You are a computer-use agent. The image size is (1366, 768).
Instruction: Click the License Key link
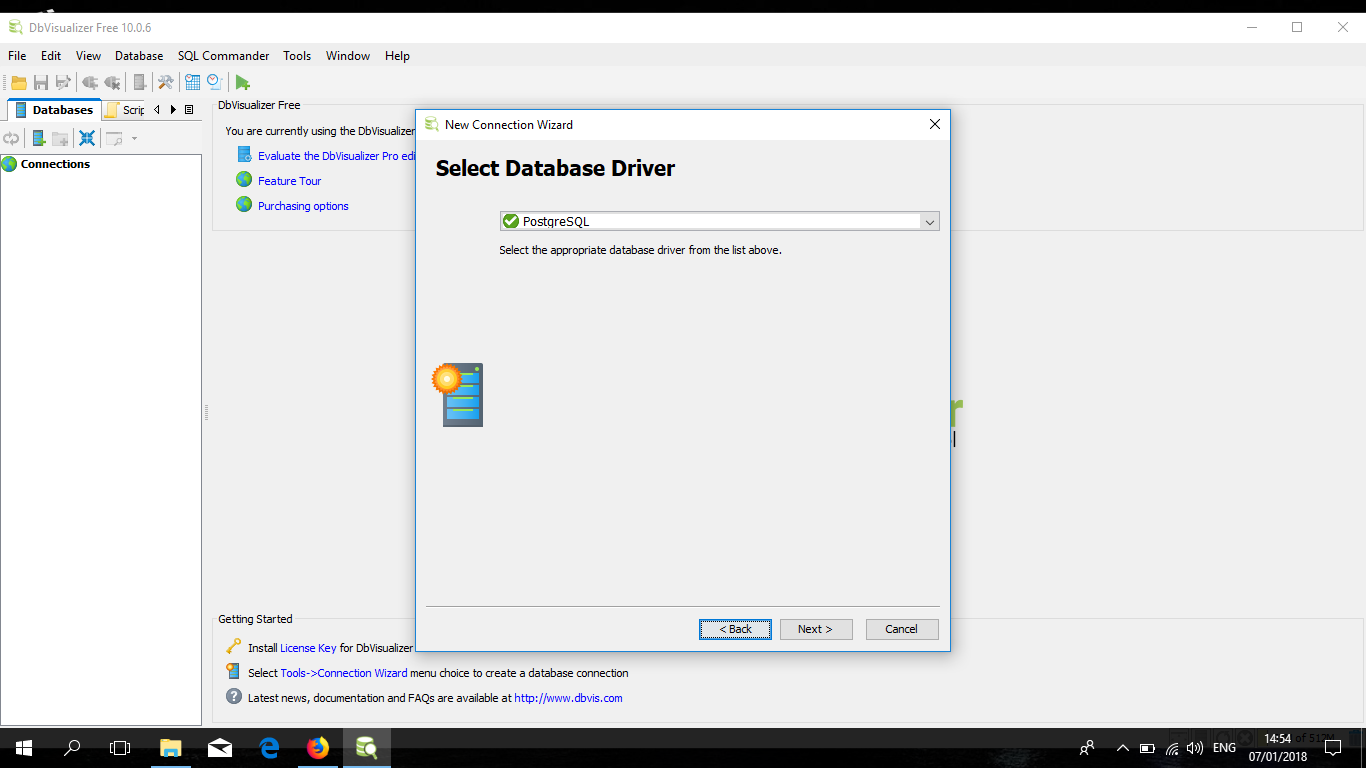click(x=308, y=648)
